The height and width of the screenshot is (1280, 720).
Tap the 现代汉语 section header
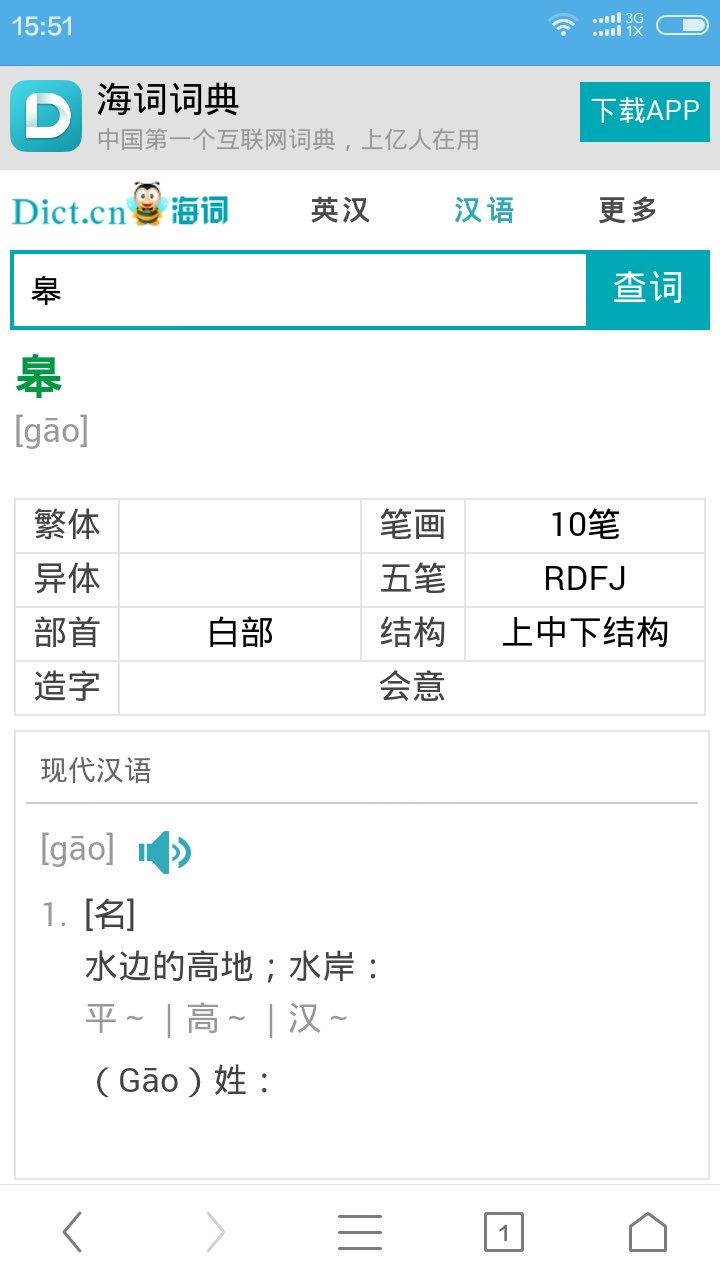pos(96,770)
